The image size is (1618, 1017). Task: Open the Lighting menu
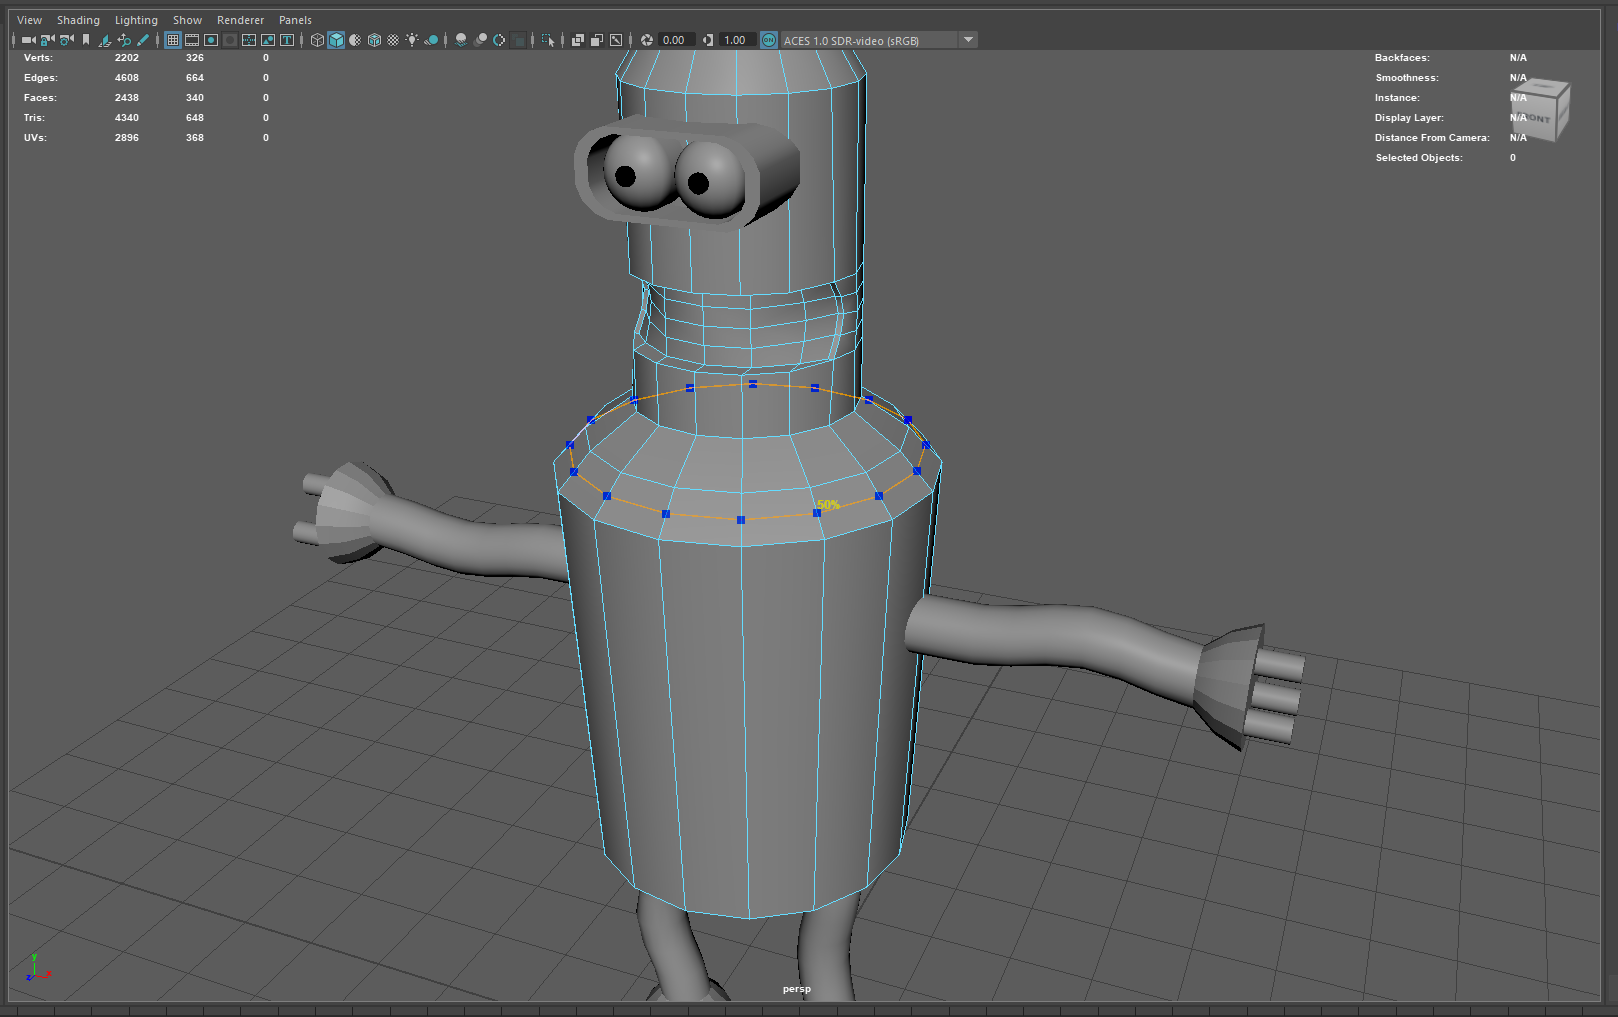pos(136,20)
